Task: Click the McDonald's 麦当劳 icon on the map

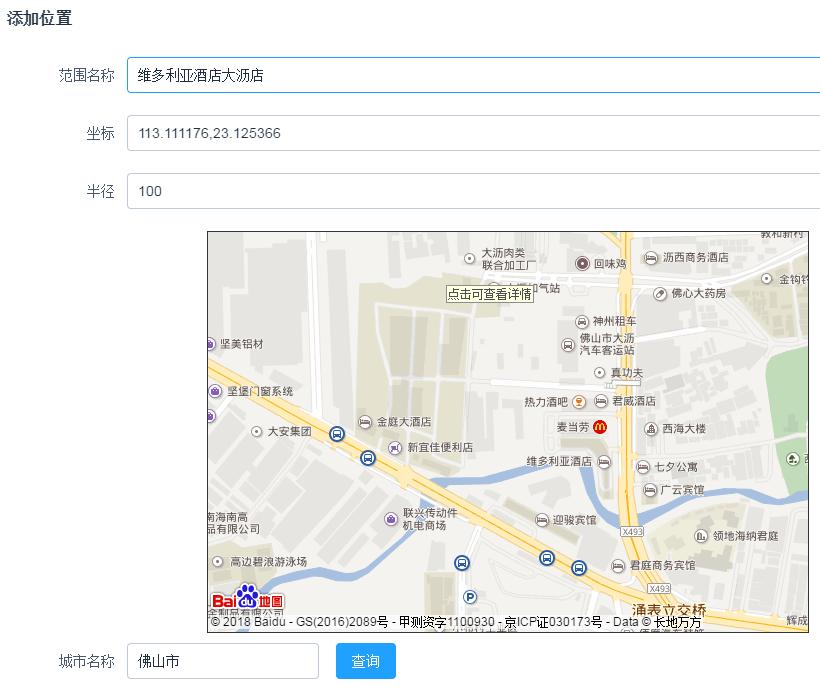Action: tap(600, 426)
